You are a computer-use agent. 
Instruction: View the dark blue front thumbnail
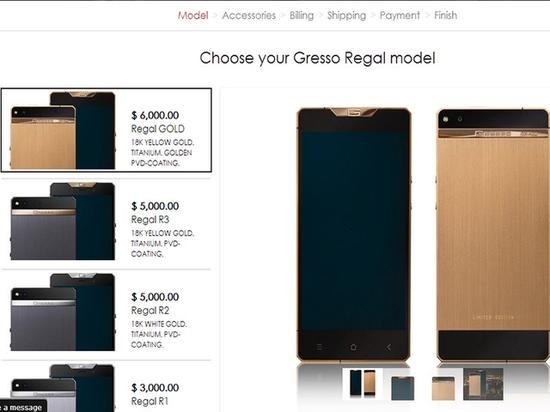pos(402,387)
